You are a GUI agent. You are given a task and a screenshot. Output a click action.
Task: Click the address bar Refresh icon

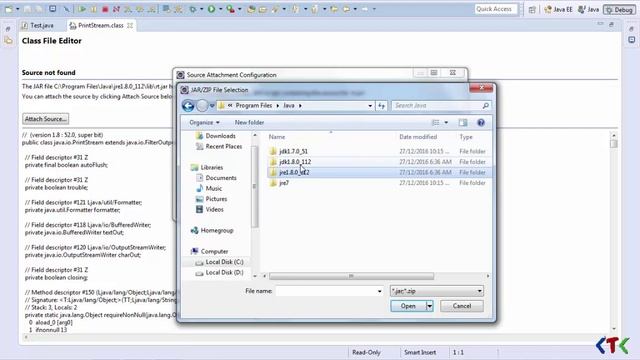click(381, 106)
